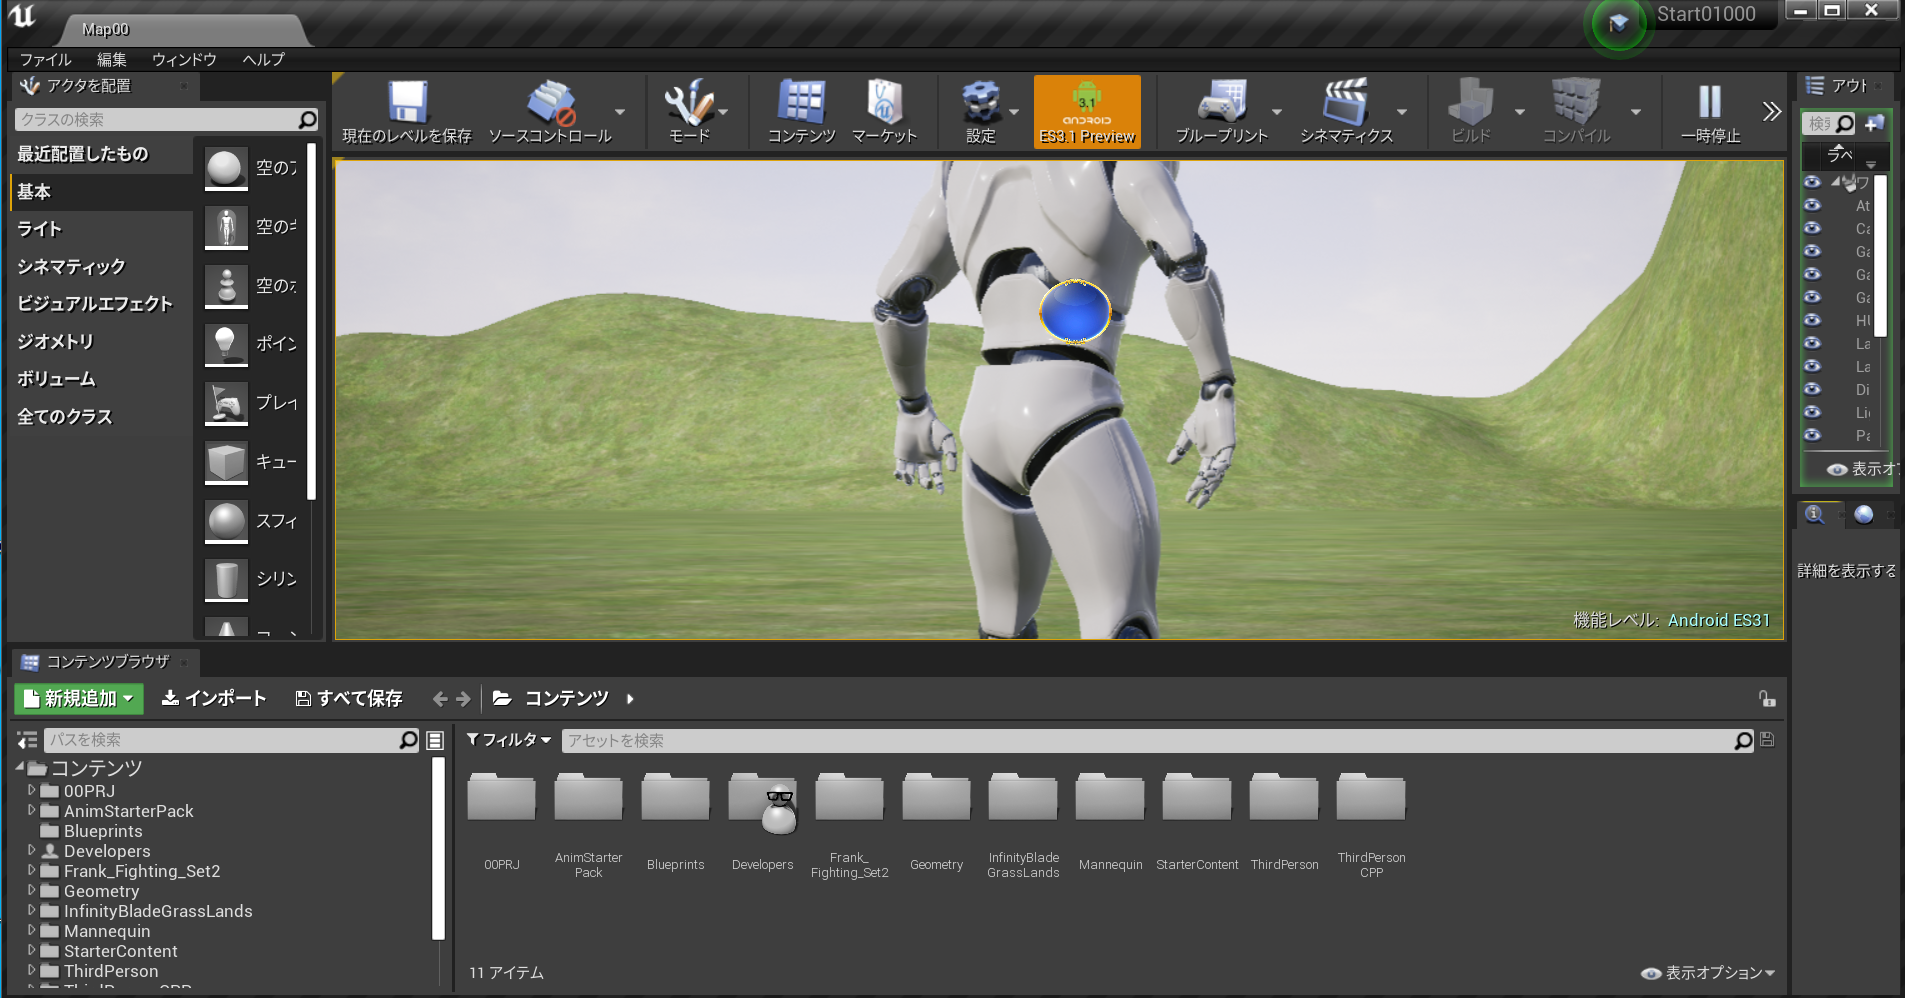The width and height of the screenshot is (1905, 998).
Task: Toggle visibility eye of the second La row
Action: pos(1812,366)
